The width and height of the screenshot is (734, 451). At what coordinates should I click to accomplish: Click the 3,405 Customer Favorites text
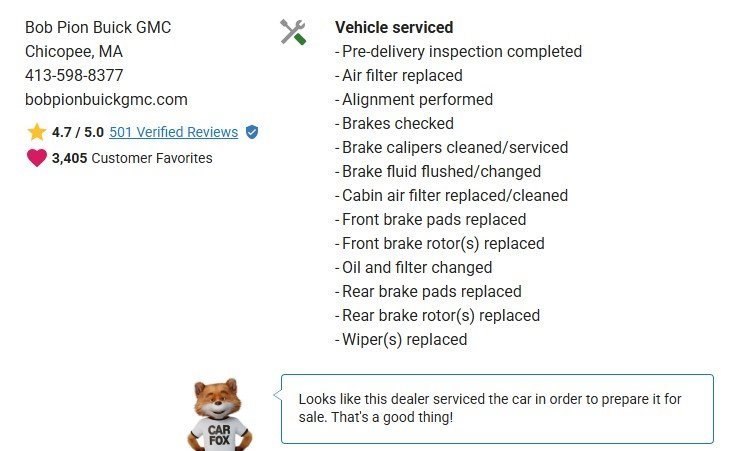[x=132, y=157]
